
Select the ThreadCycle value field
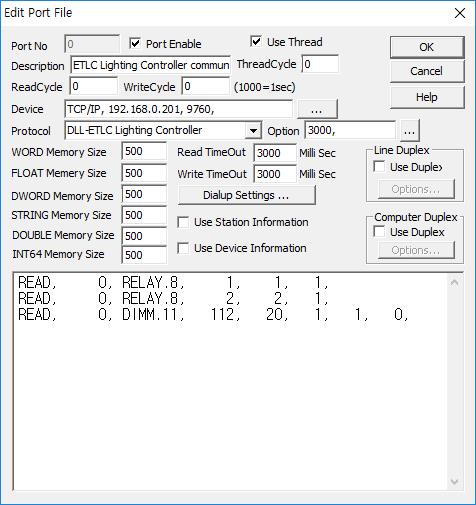click(320, 64)
